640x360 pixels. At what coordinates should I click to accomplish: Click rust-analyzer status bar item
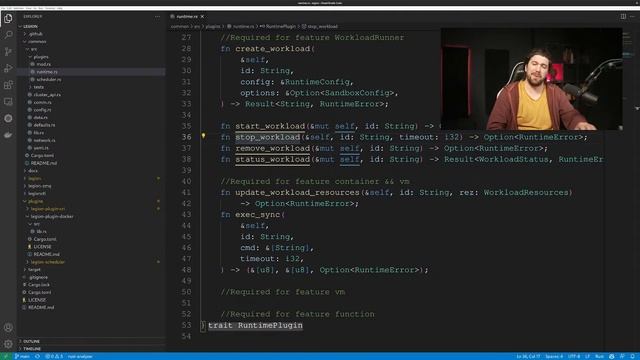coord(80,356)
